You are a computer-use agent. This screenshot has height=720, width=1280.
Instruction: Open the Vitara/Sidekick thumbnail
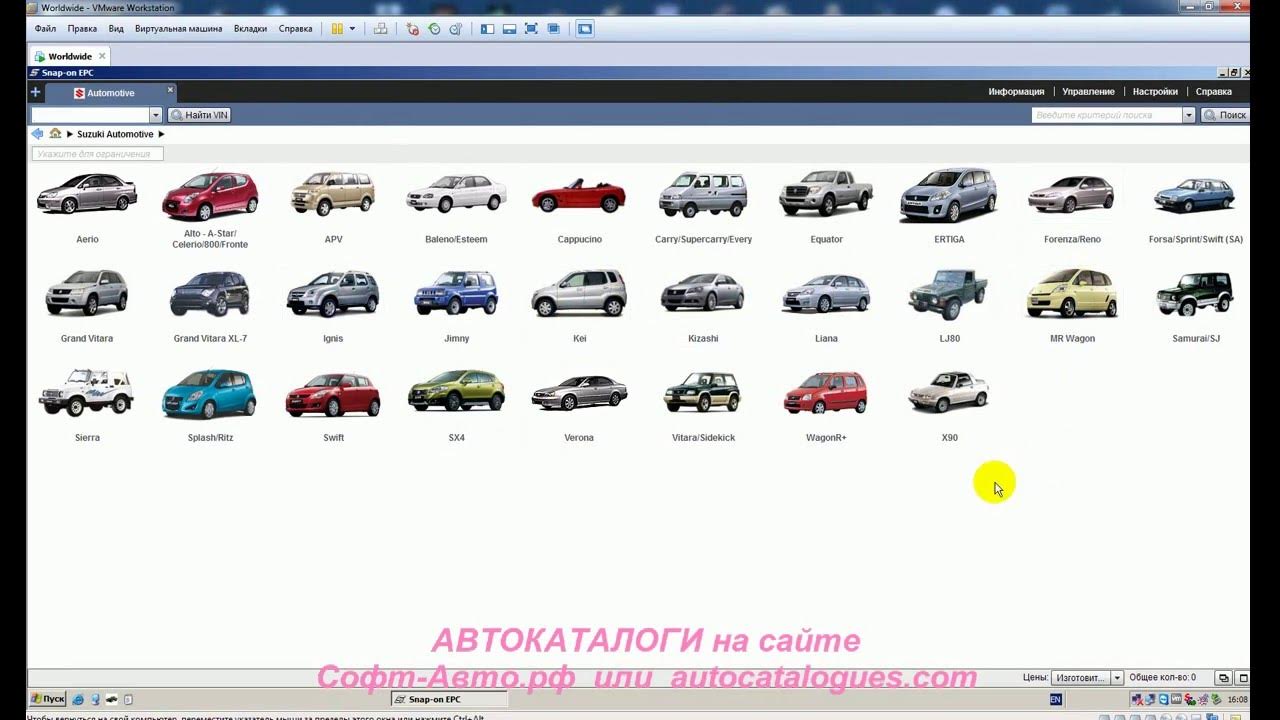click(x=703, y=392)
